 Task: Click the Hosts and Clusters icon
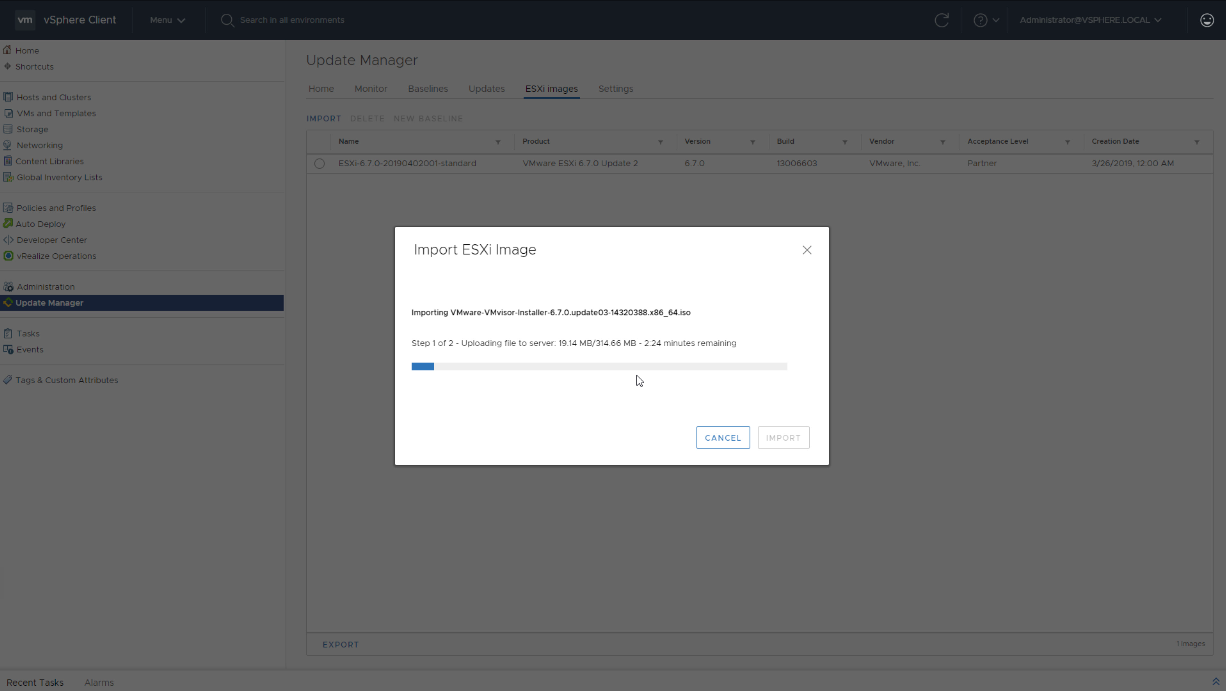[x=8, y=97]
